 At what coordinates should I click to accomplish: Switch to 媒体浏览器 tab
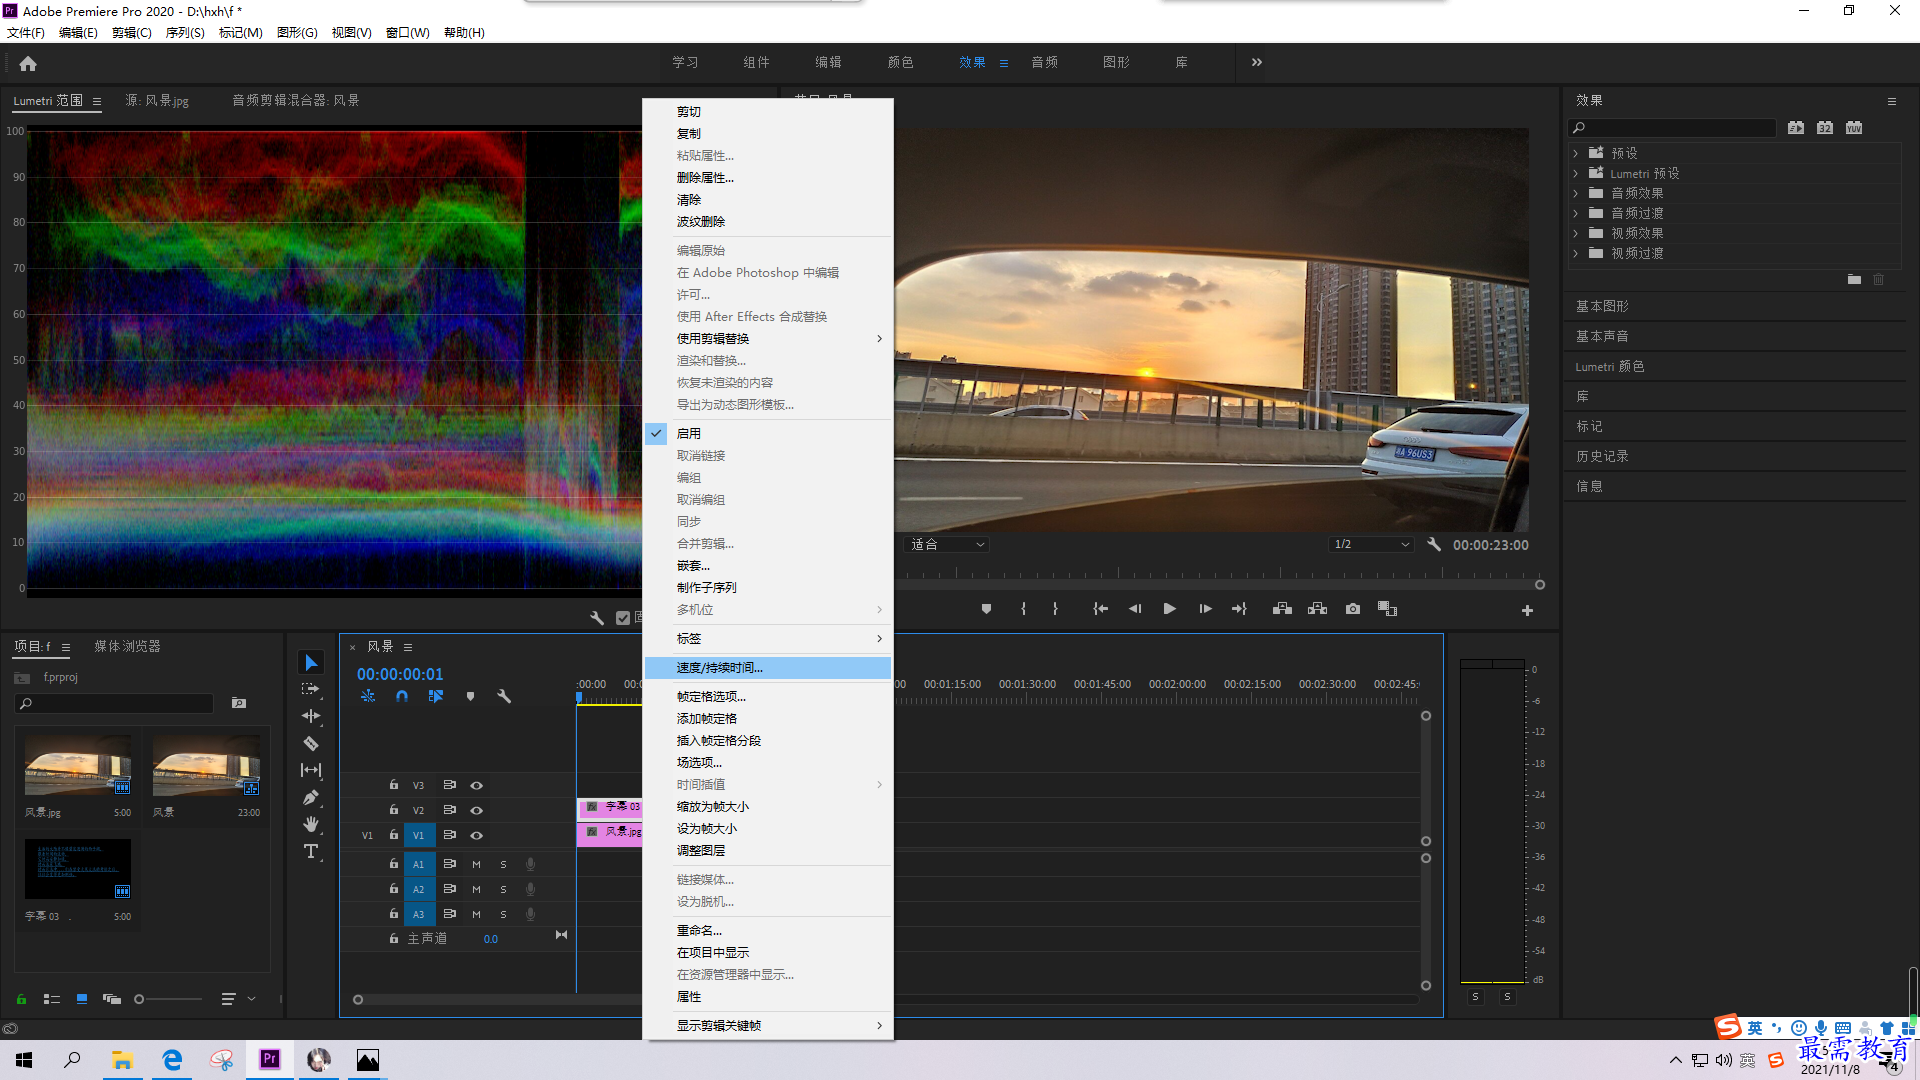point(127,647)
